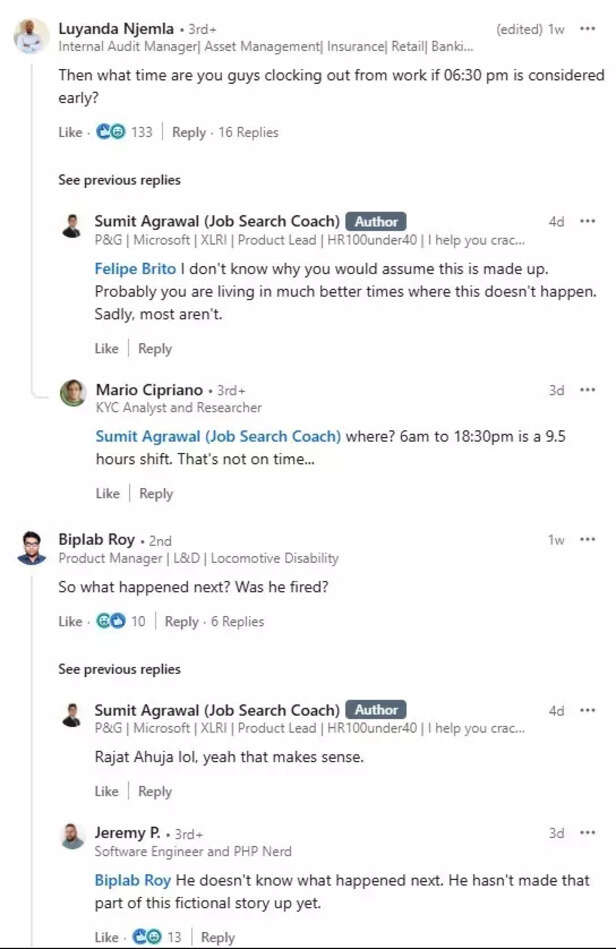Like Jeremy P.'s reply

[106, 937]
